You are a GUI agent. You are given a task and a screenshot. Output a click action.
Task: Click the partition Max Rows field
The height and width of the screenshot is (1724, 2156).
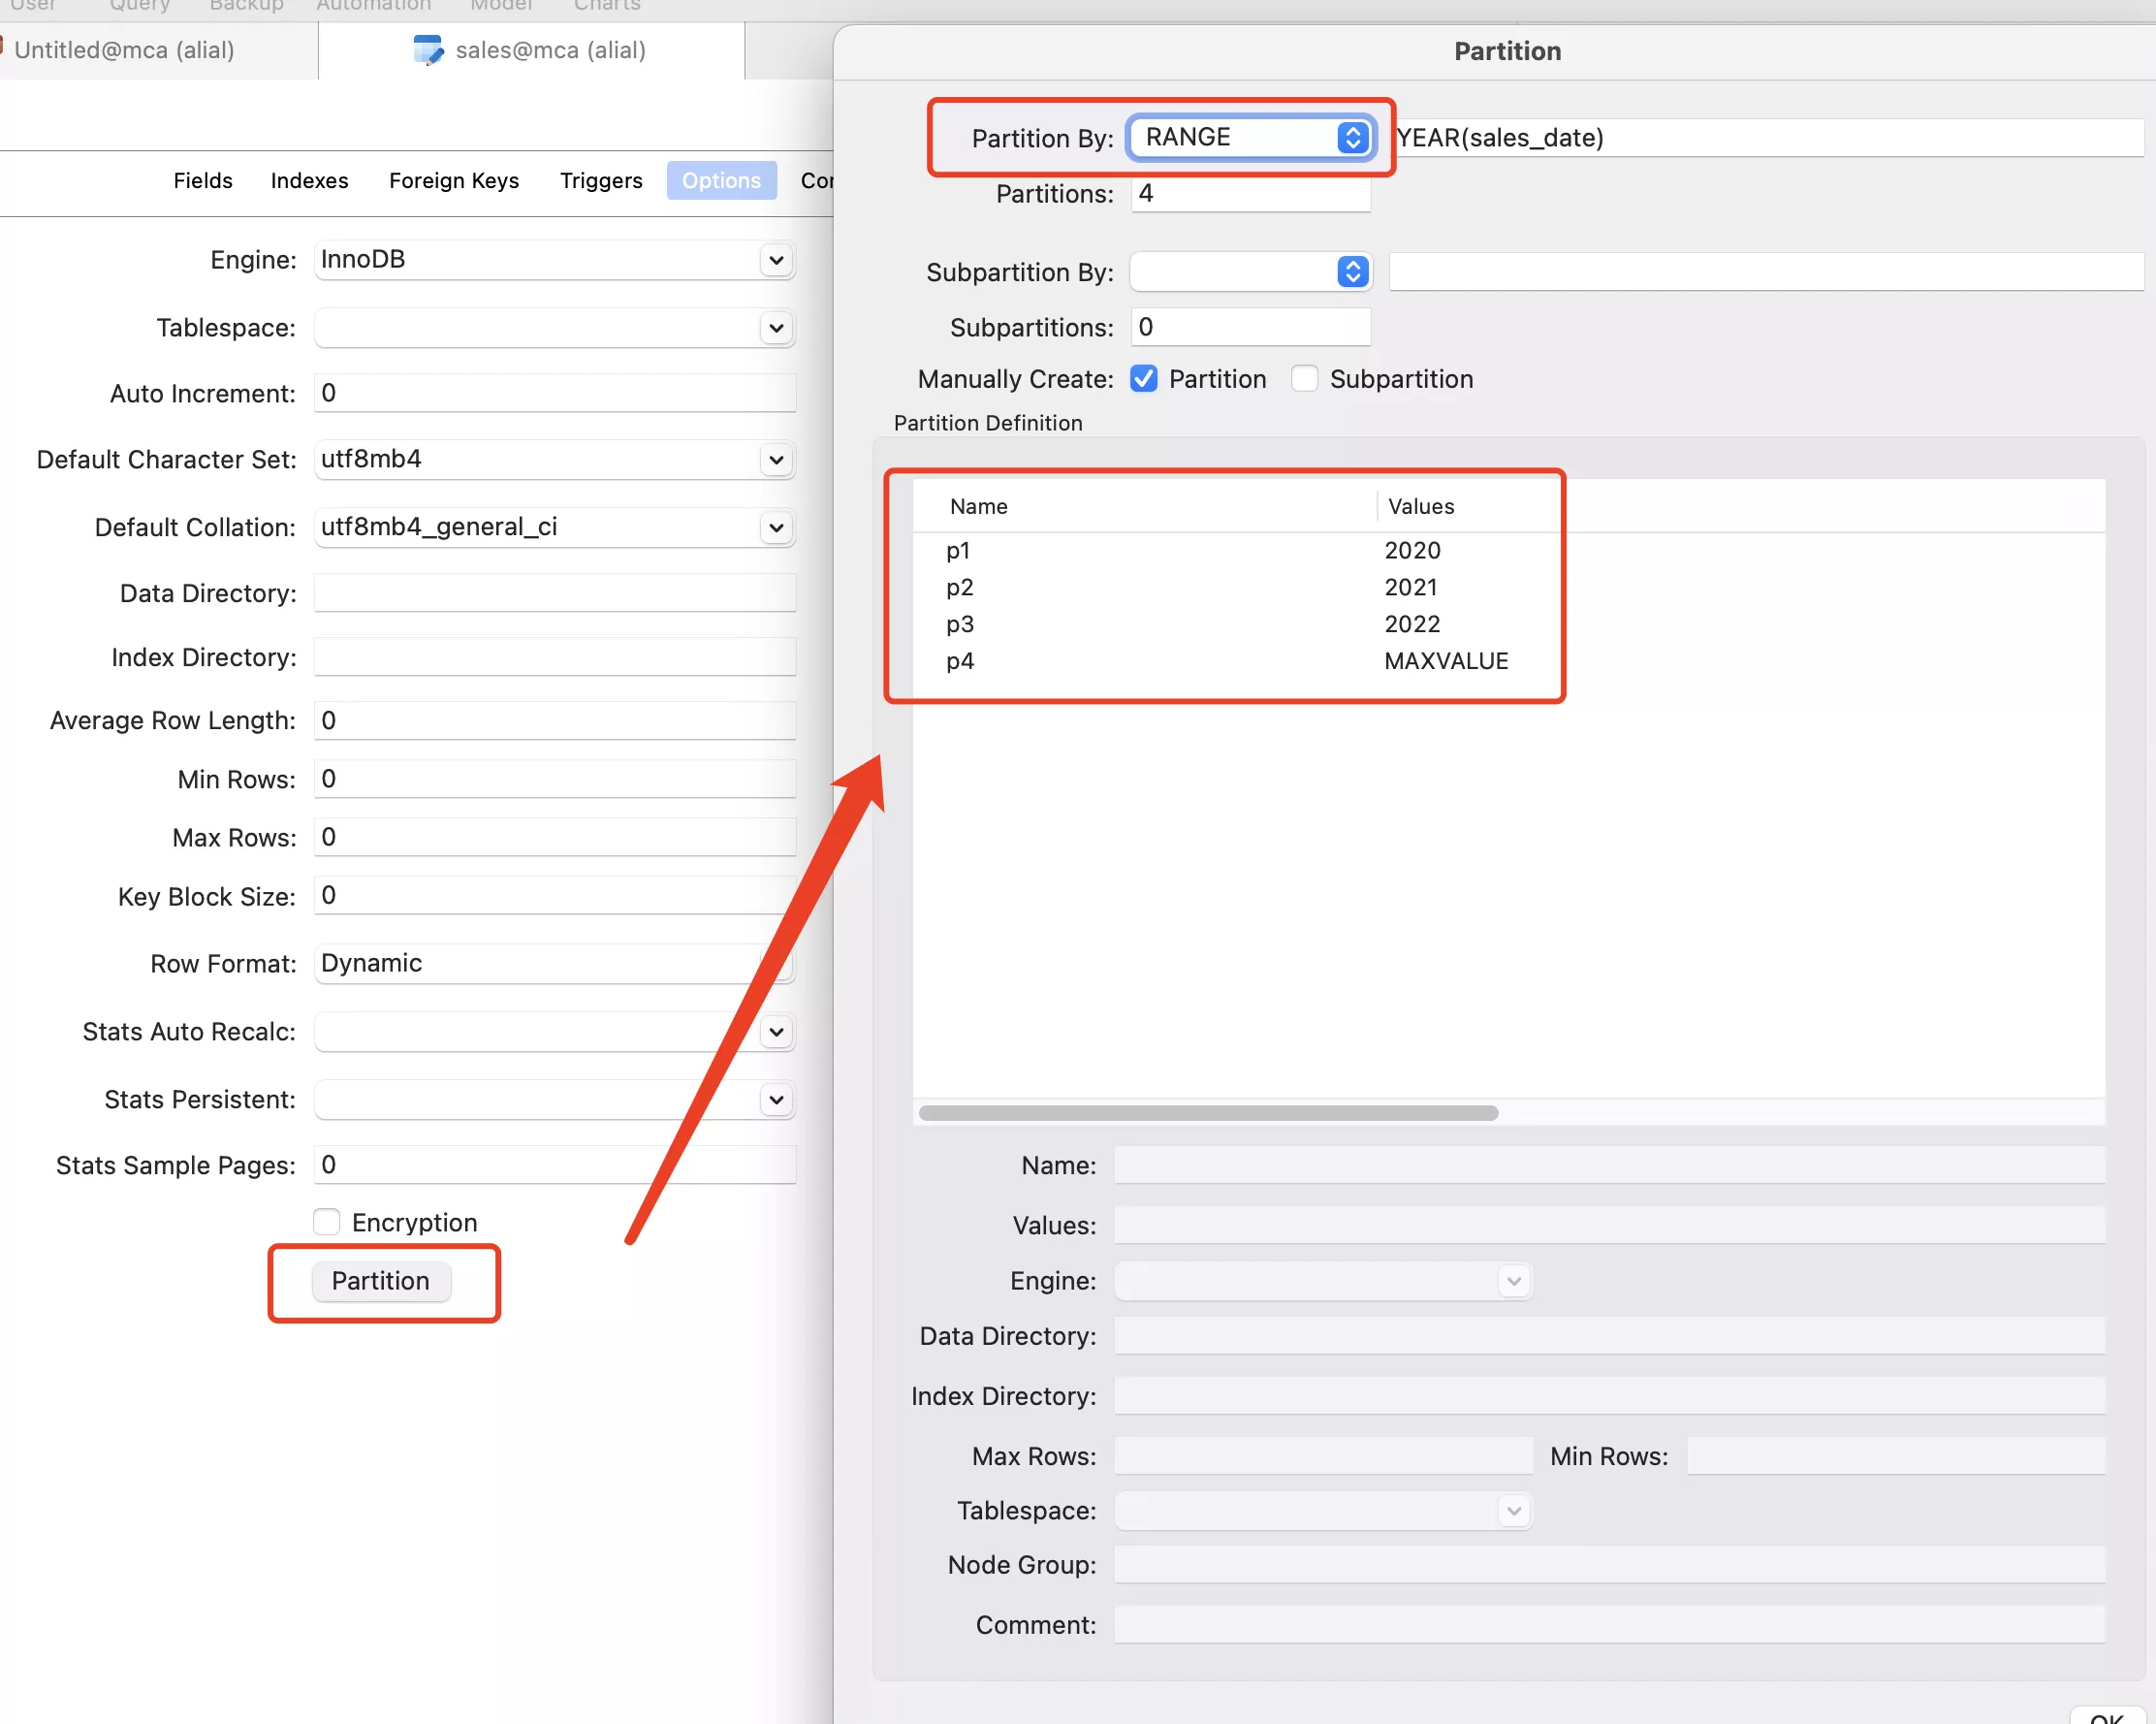click(1323, 1456)
